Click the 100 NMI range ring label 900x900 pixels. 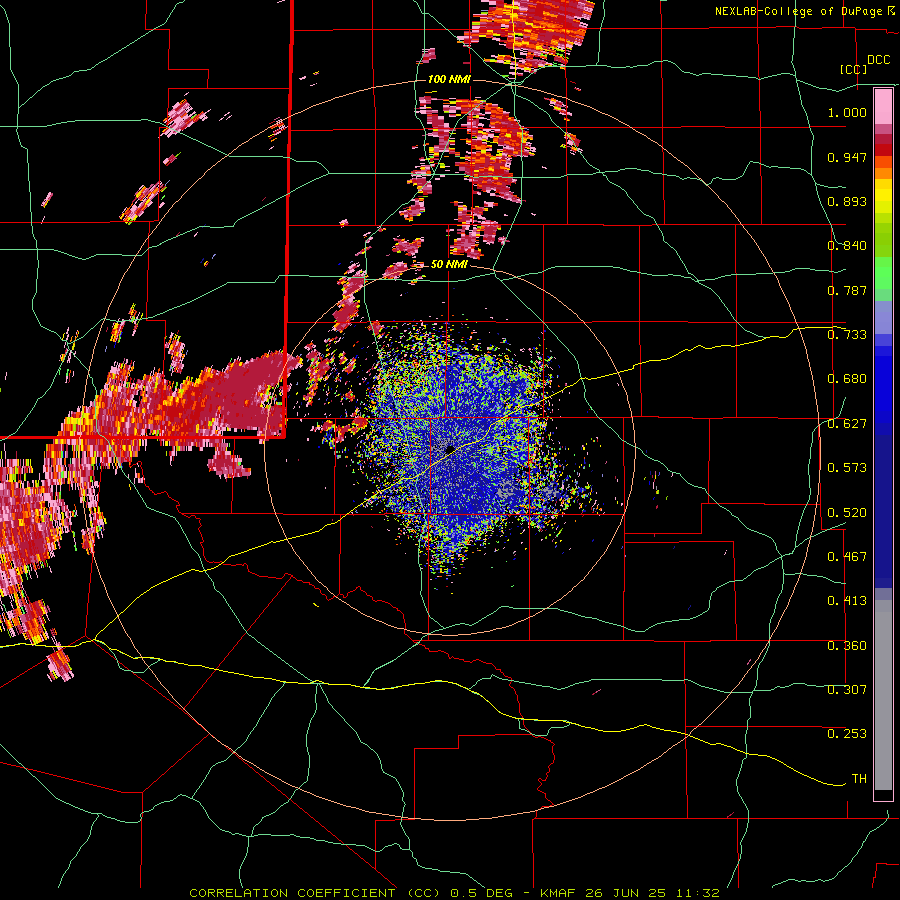(449, 79)
